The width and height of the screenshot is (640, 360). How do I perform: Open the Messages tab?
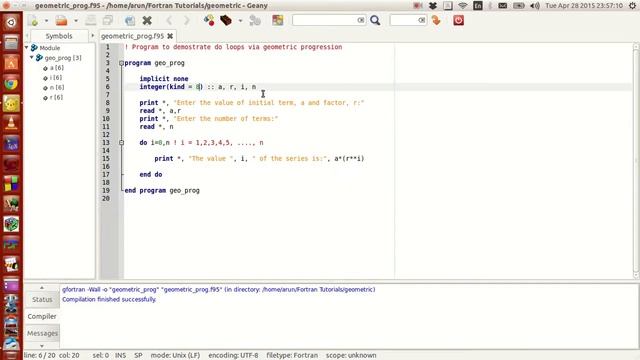pyautogui.click(x=42, y=333)
